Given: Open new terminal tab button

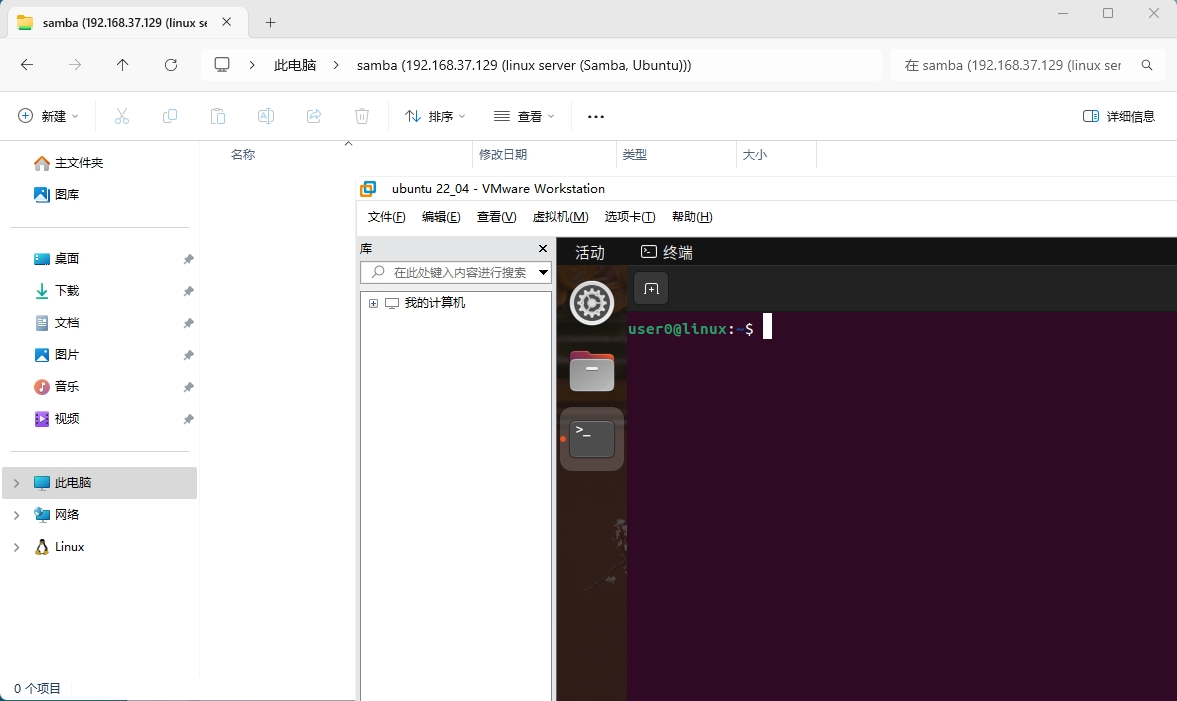Looking at the screenshot, I should click(651, 289).
